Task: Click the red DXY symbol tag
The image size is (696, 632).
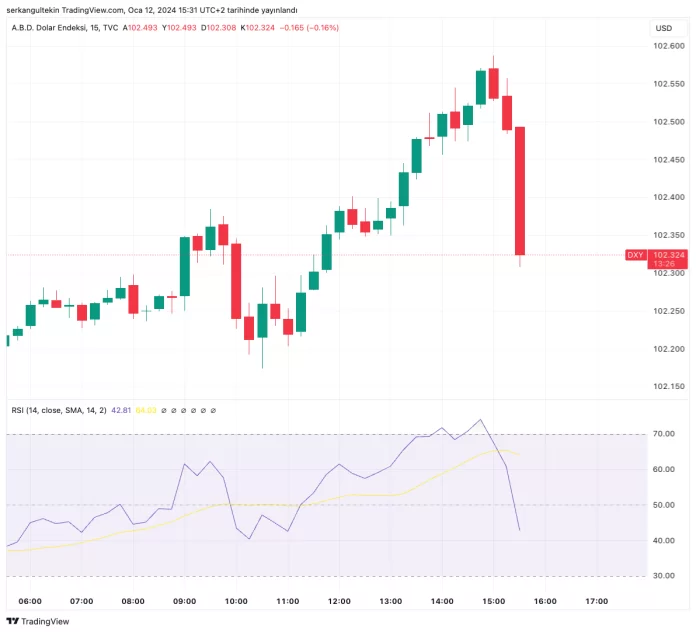Action: 635,255
